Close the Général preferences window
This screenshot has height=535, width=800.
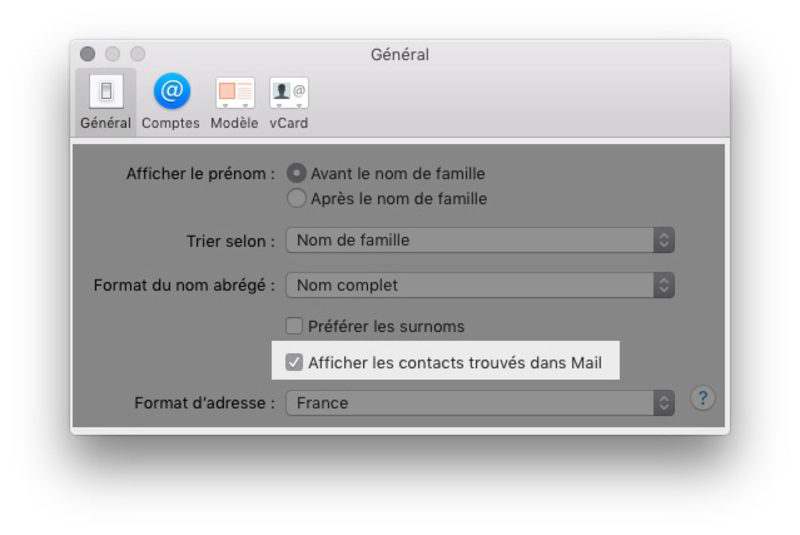pos(88,54)
